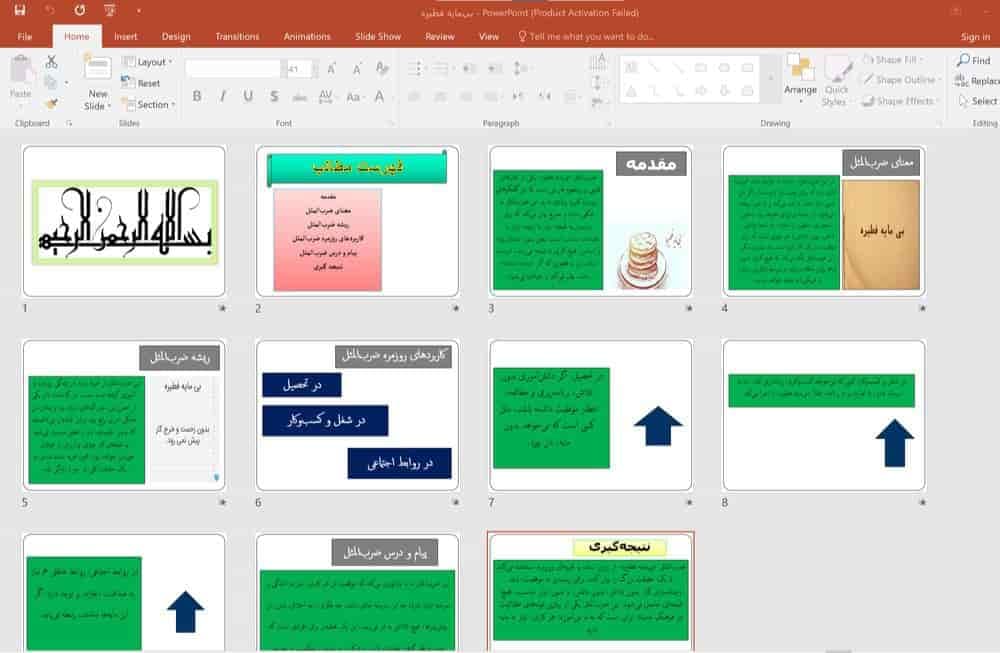Click the Sign in link
The width and height of the screenshot is (1000, 653).
975,36
